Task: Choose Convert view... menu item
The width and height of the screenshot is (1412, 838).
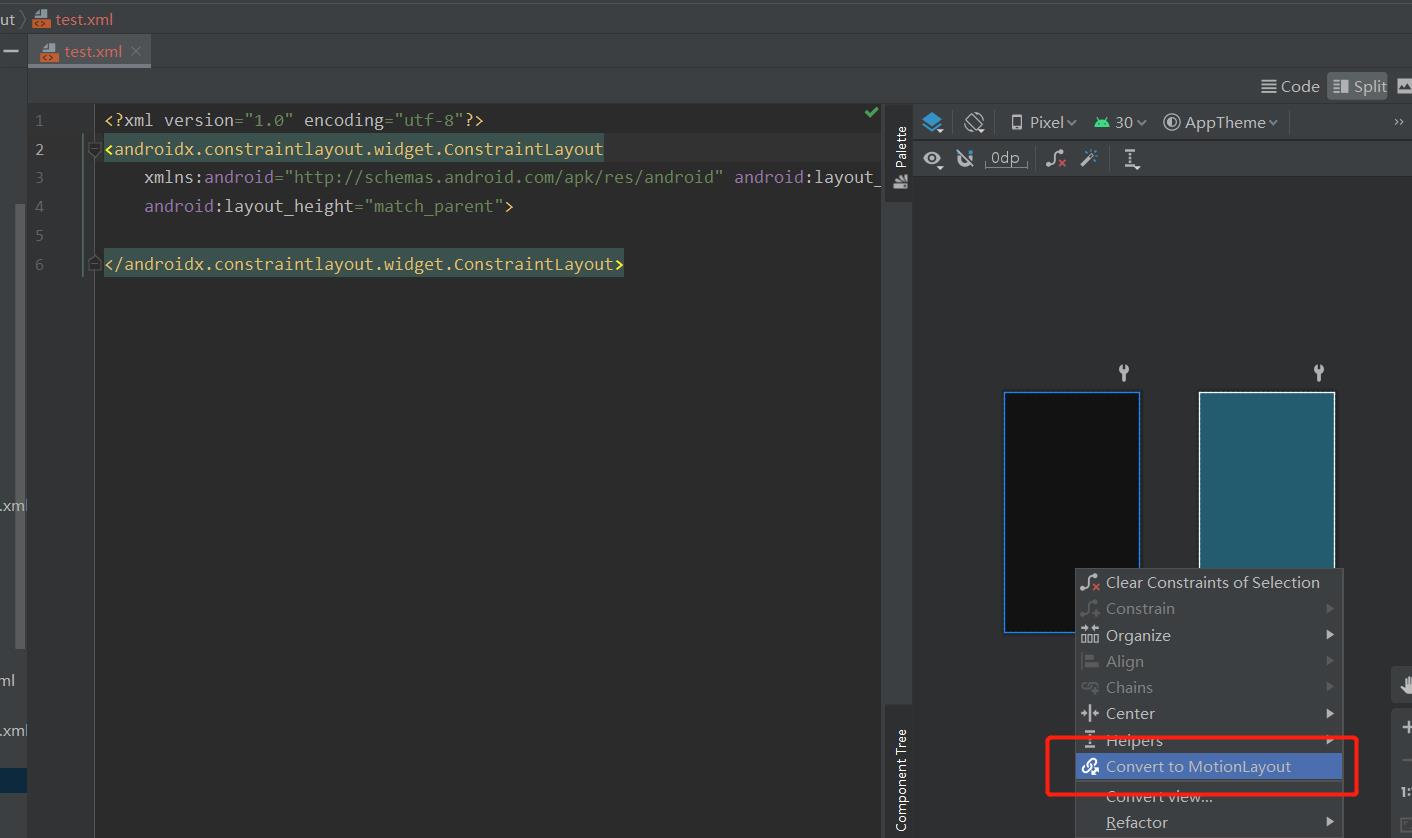Action: pyautogui.click(x=1209, y=796)
